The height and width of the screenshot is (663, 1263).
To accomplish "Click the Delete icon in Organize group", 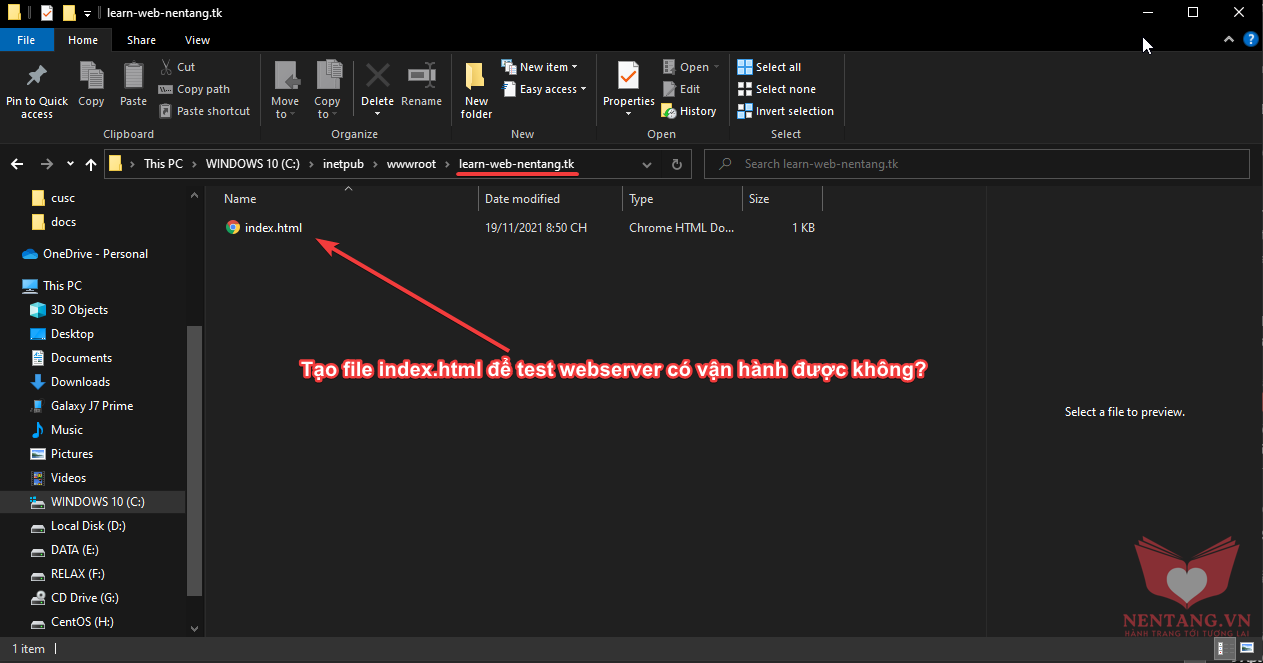I will [377, 78].
